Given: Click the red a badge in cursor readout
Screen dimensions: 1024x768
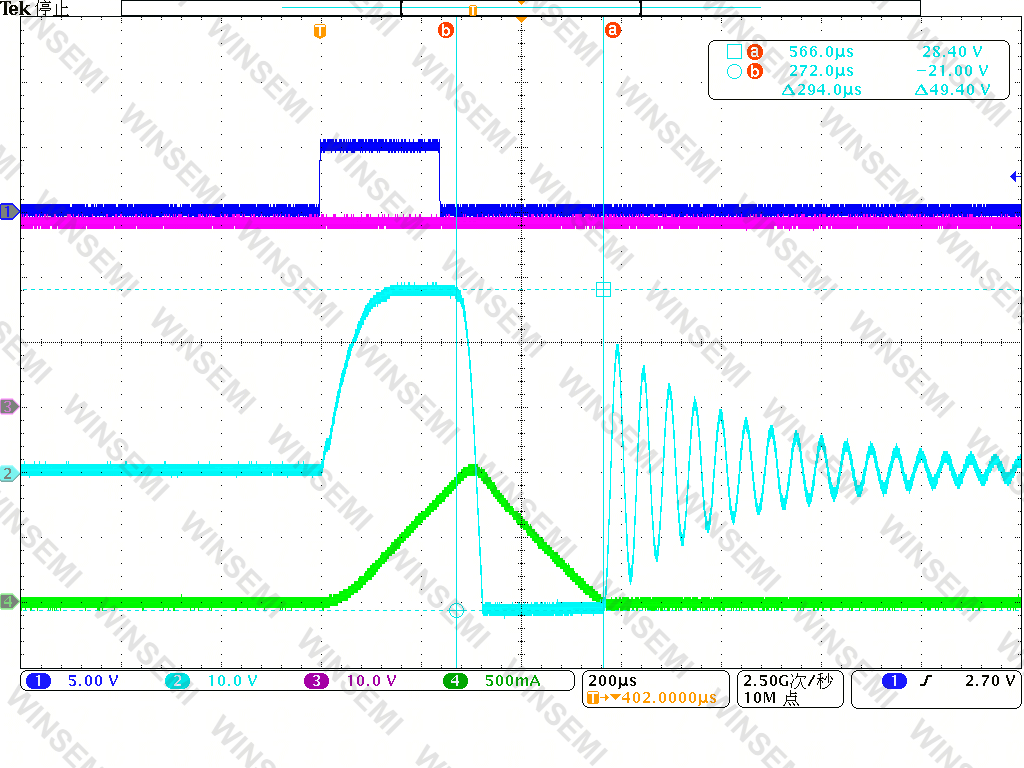Looking at the screenshot, I should pyautogui.click(x=755, y=52).
